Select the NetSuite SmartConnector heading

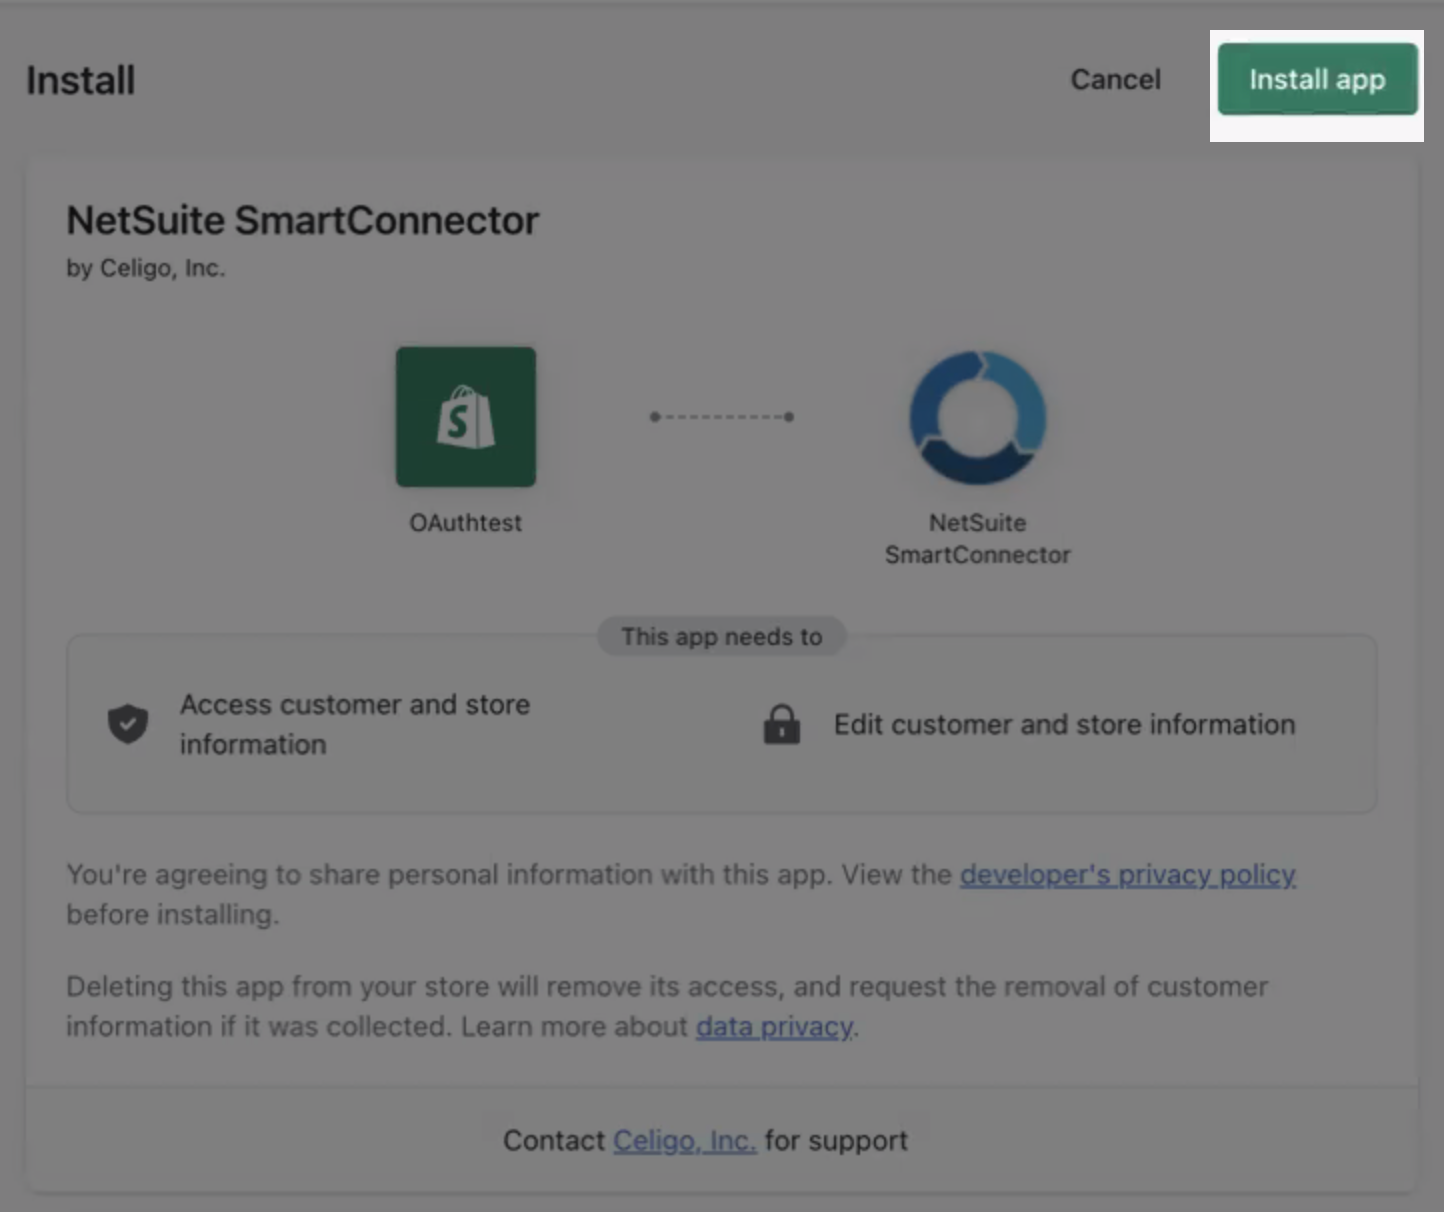pos(303,221)
